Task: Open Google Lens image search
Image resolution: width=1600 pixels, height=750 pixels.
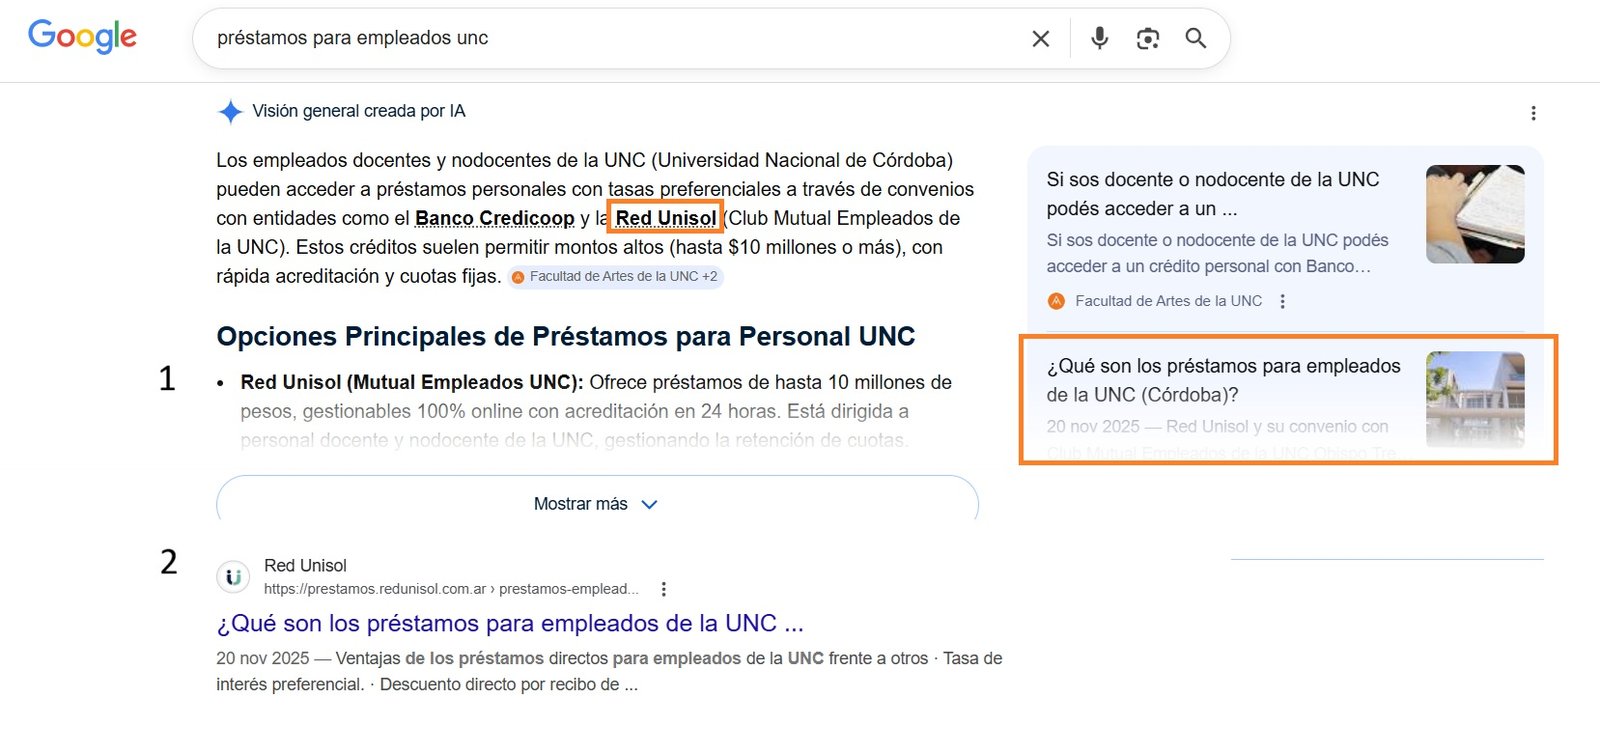Action: pos(1147,39)
